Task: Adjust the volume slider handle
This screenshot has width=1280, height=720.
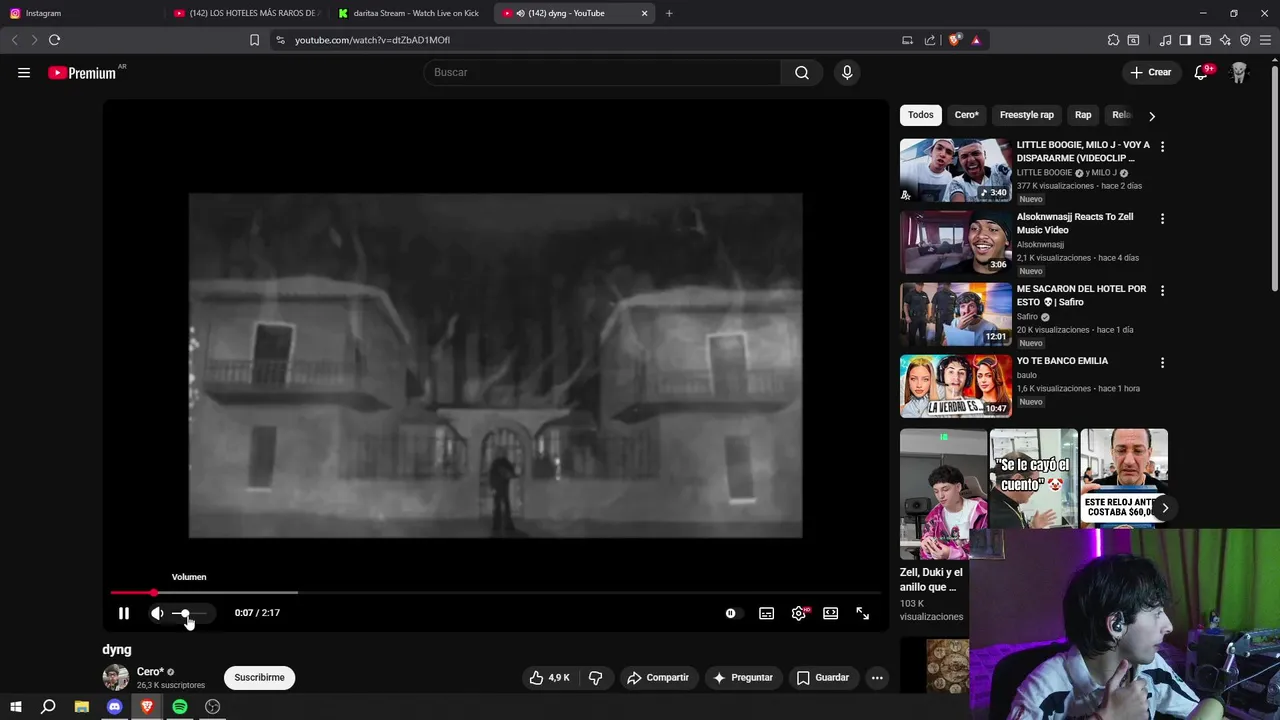Action: pos(184,613)
